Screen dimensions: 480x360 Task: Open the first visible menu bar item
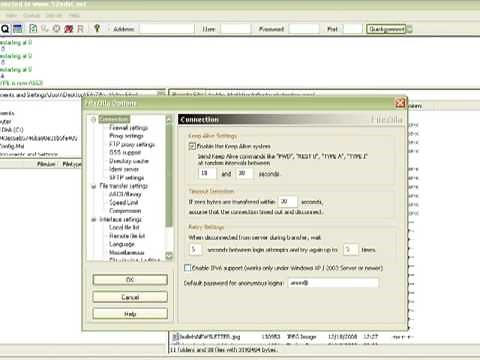[x=11, y=15]
